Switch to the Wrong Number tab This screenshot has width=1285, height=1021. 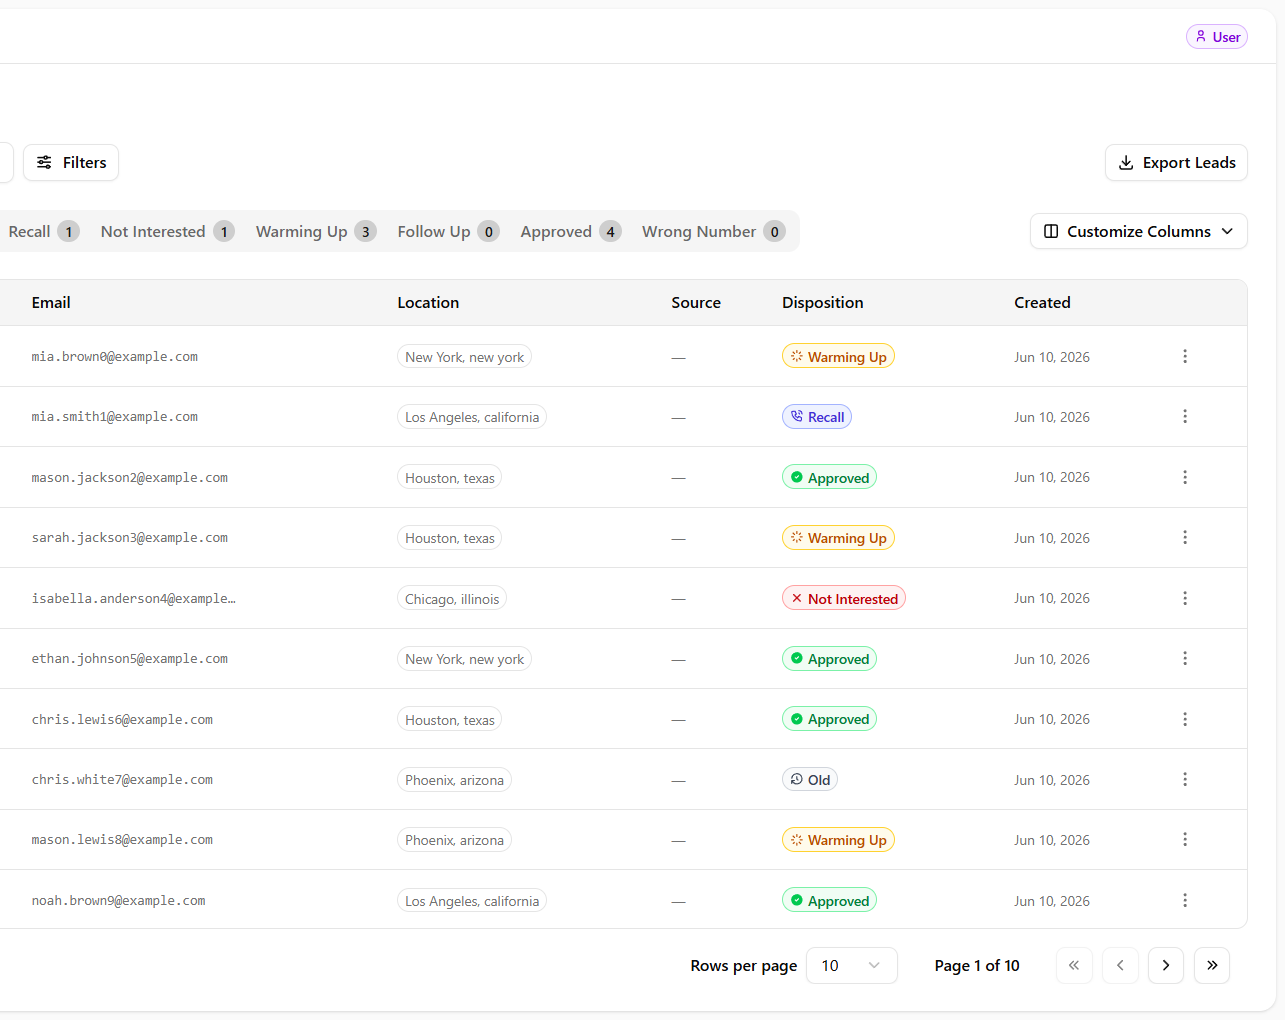click(713, 231)
